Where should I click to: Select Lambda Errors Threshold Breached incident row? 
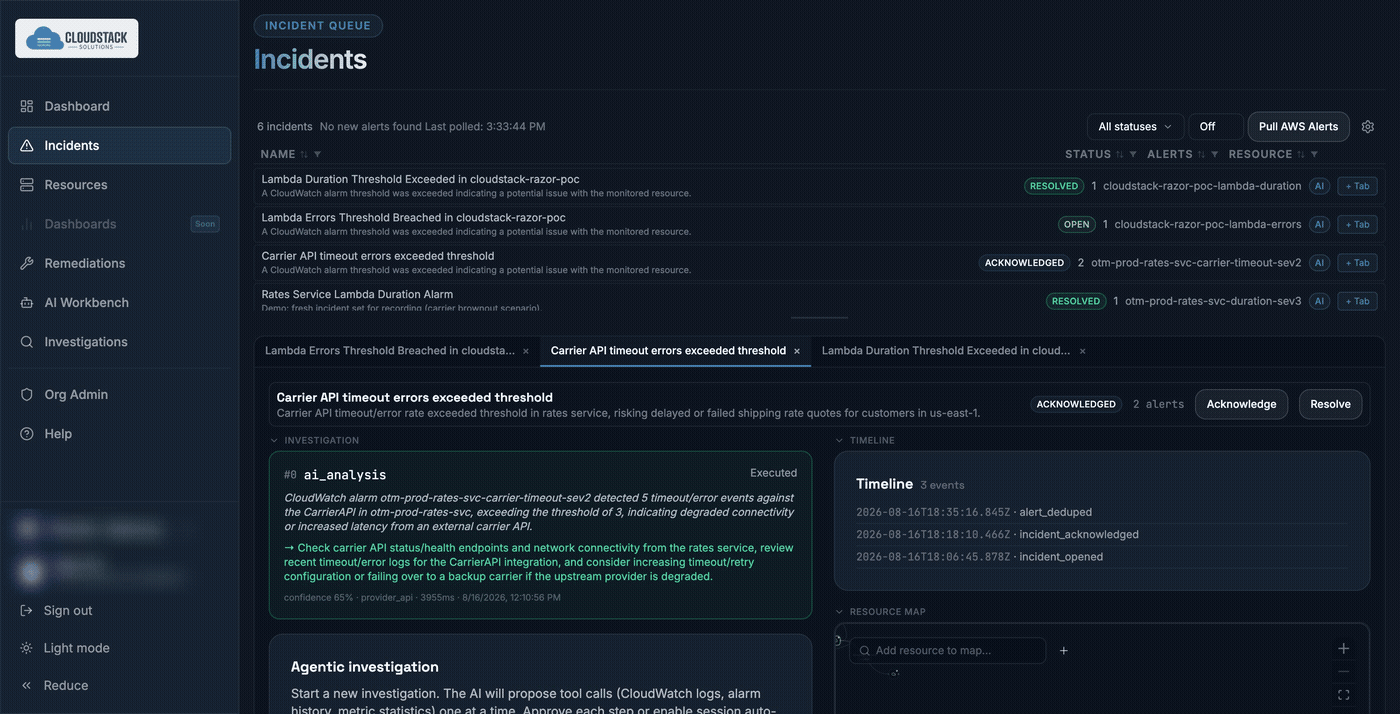pyautogui.click(x=820, y=224)
